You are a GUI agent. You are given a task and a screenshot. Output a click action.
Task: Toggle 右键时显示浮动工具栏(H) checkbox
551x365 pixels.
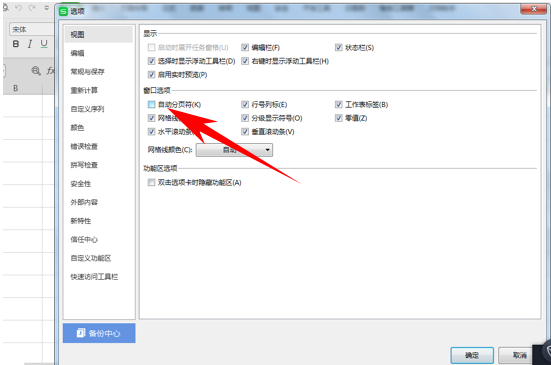coord(245,61)
